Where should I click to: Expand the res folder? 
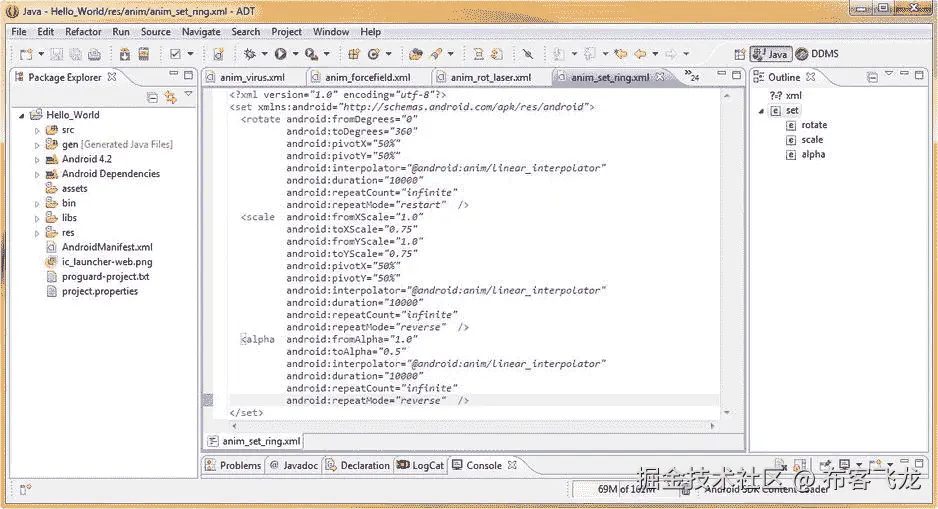[37, 233]
